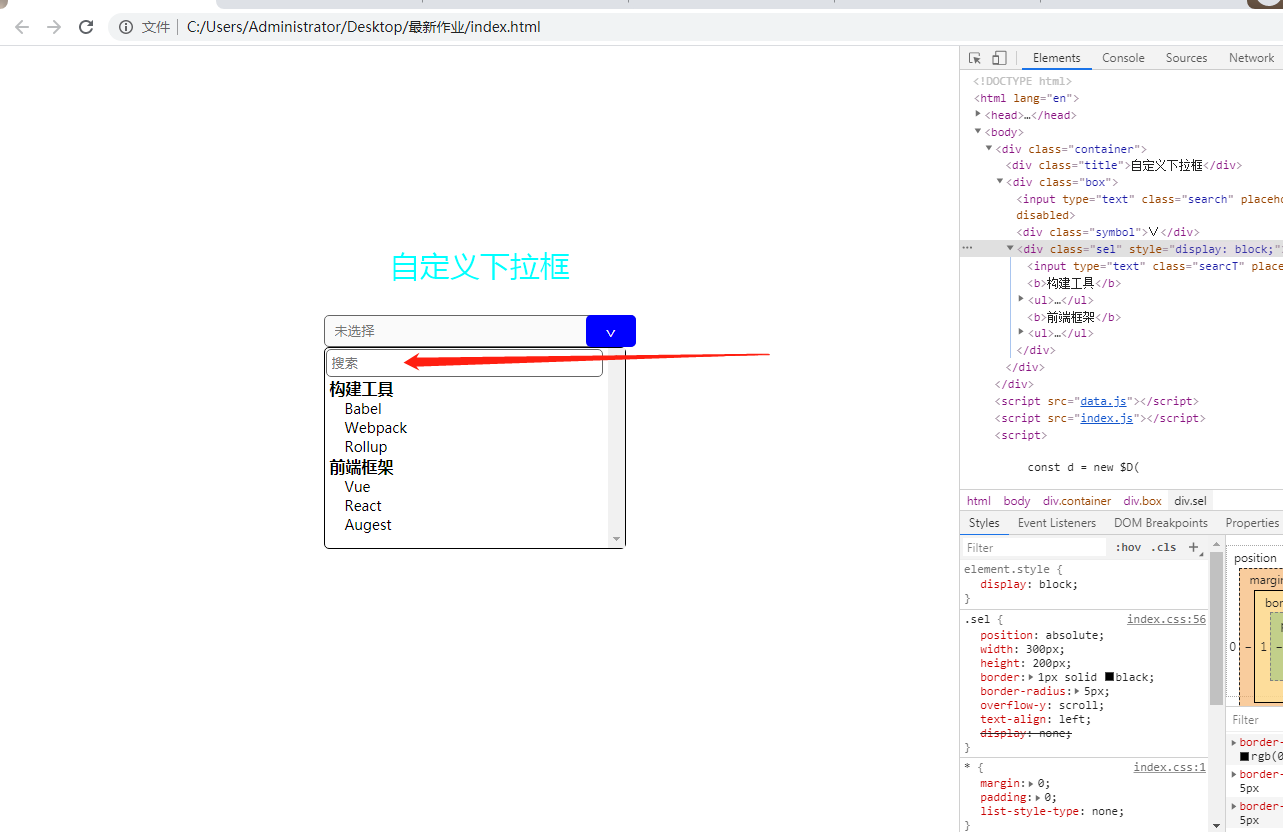Expand the border-radius shorthand triangle in .sel

pos(1079,691)
